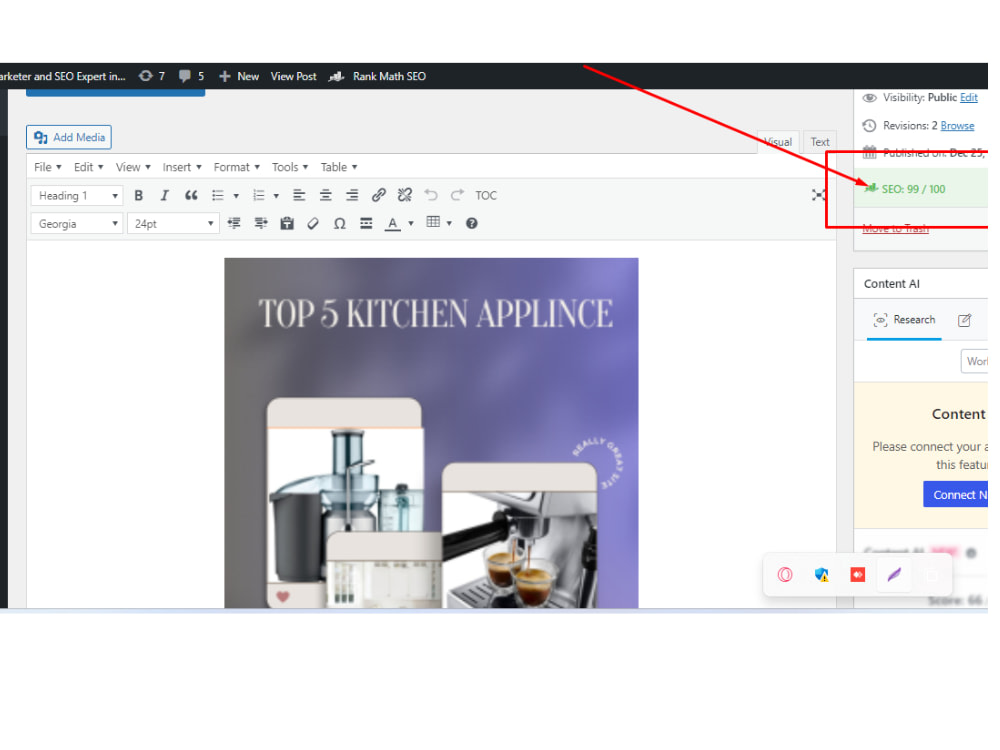Apply text color with the A icon
Viewport: 1000px width, 750px height.
tap(393, 223)
